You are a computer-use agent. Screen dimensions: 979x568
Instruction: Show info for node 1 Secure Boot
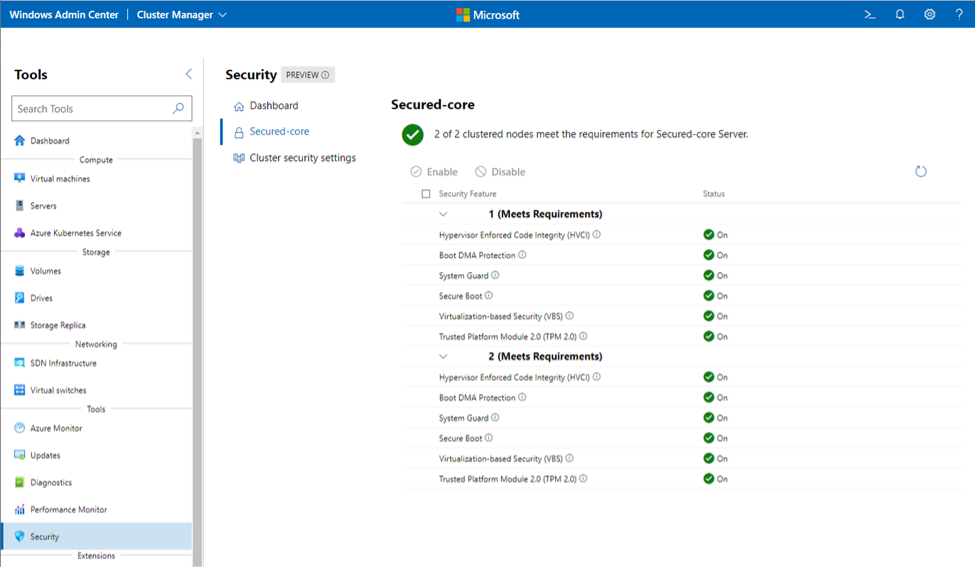(x=489, y=295)
